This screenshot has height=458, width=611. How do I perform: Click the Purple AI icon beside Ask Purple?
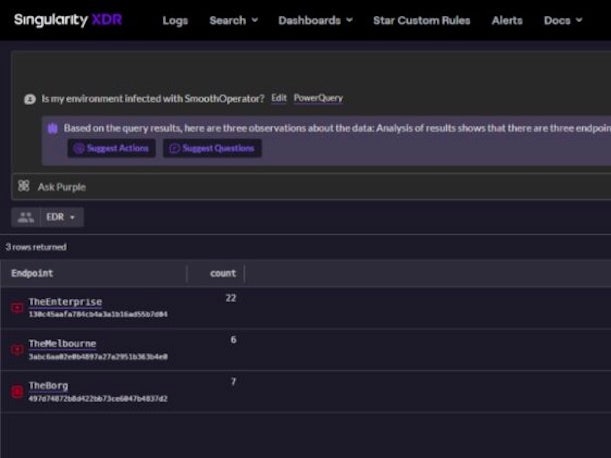tap(23, 186)
